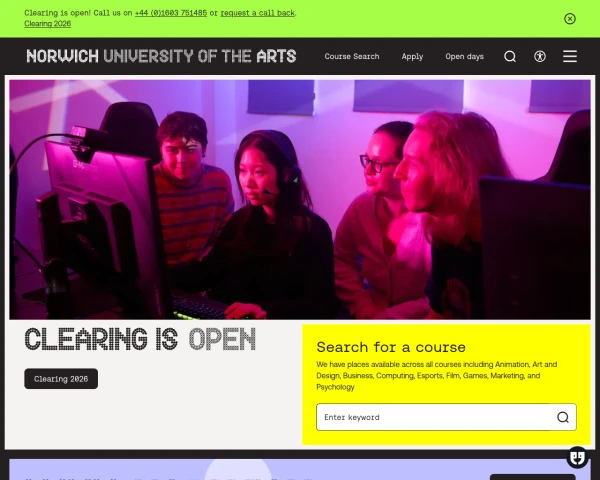The height and width of the screenshot is (480, 600).
Task: Click the gaming students hero image
Action: 300,199
